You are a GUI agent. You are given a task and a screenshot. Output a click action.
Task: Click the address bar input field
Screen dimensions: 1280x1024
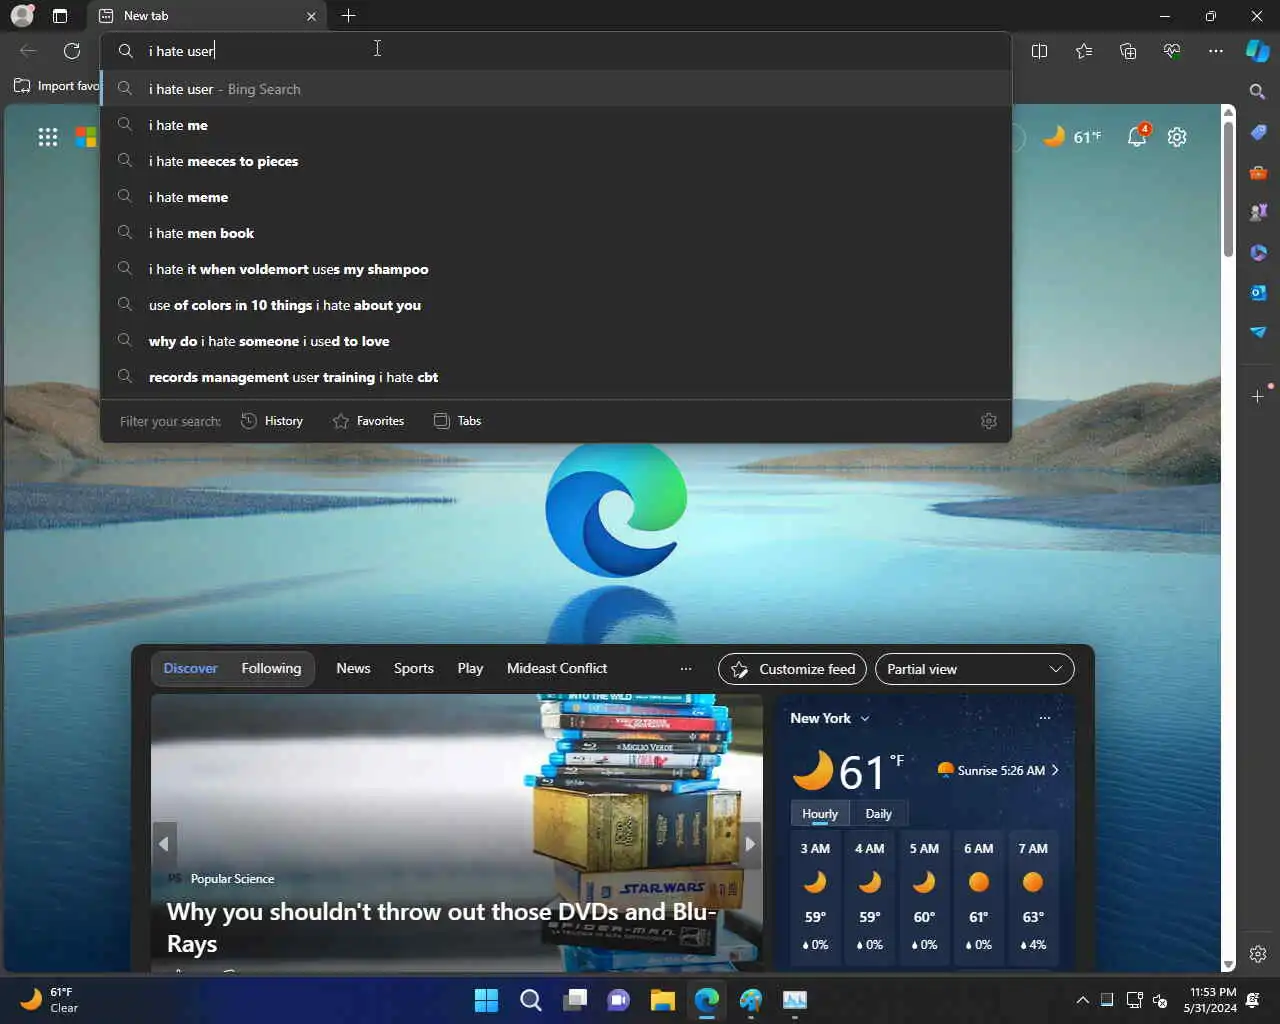coord(556,51)
